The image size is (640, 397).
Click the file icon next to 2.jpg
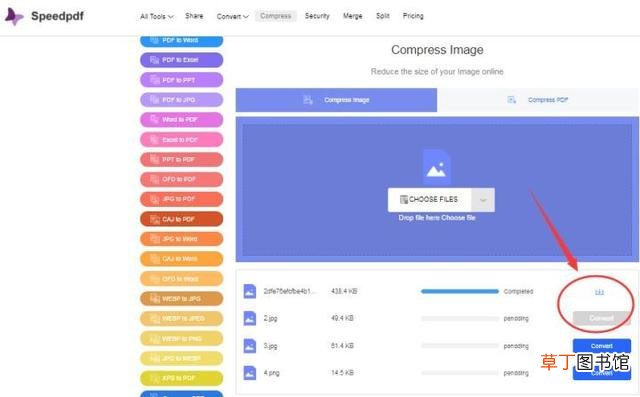pos(250,318)
